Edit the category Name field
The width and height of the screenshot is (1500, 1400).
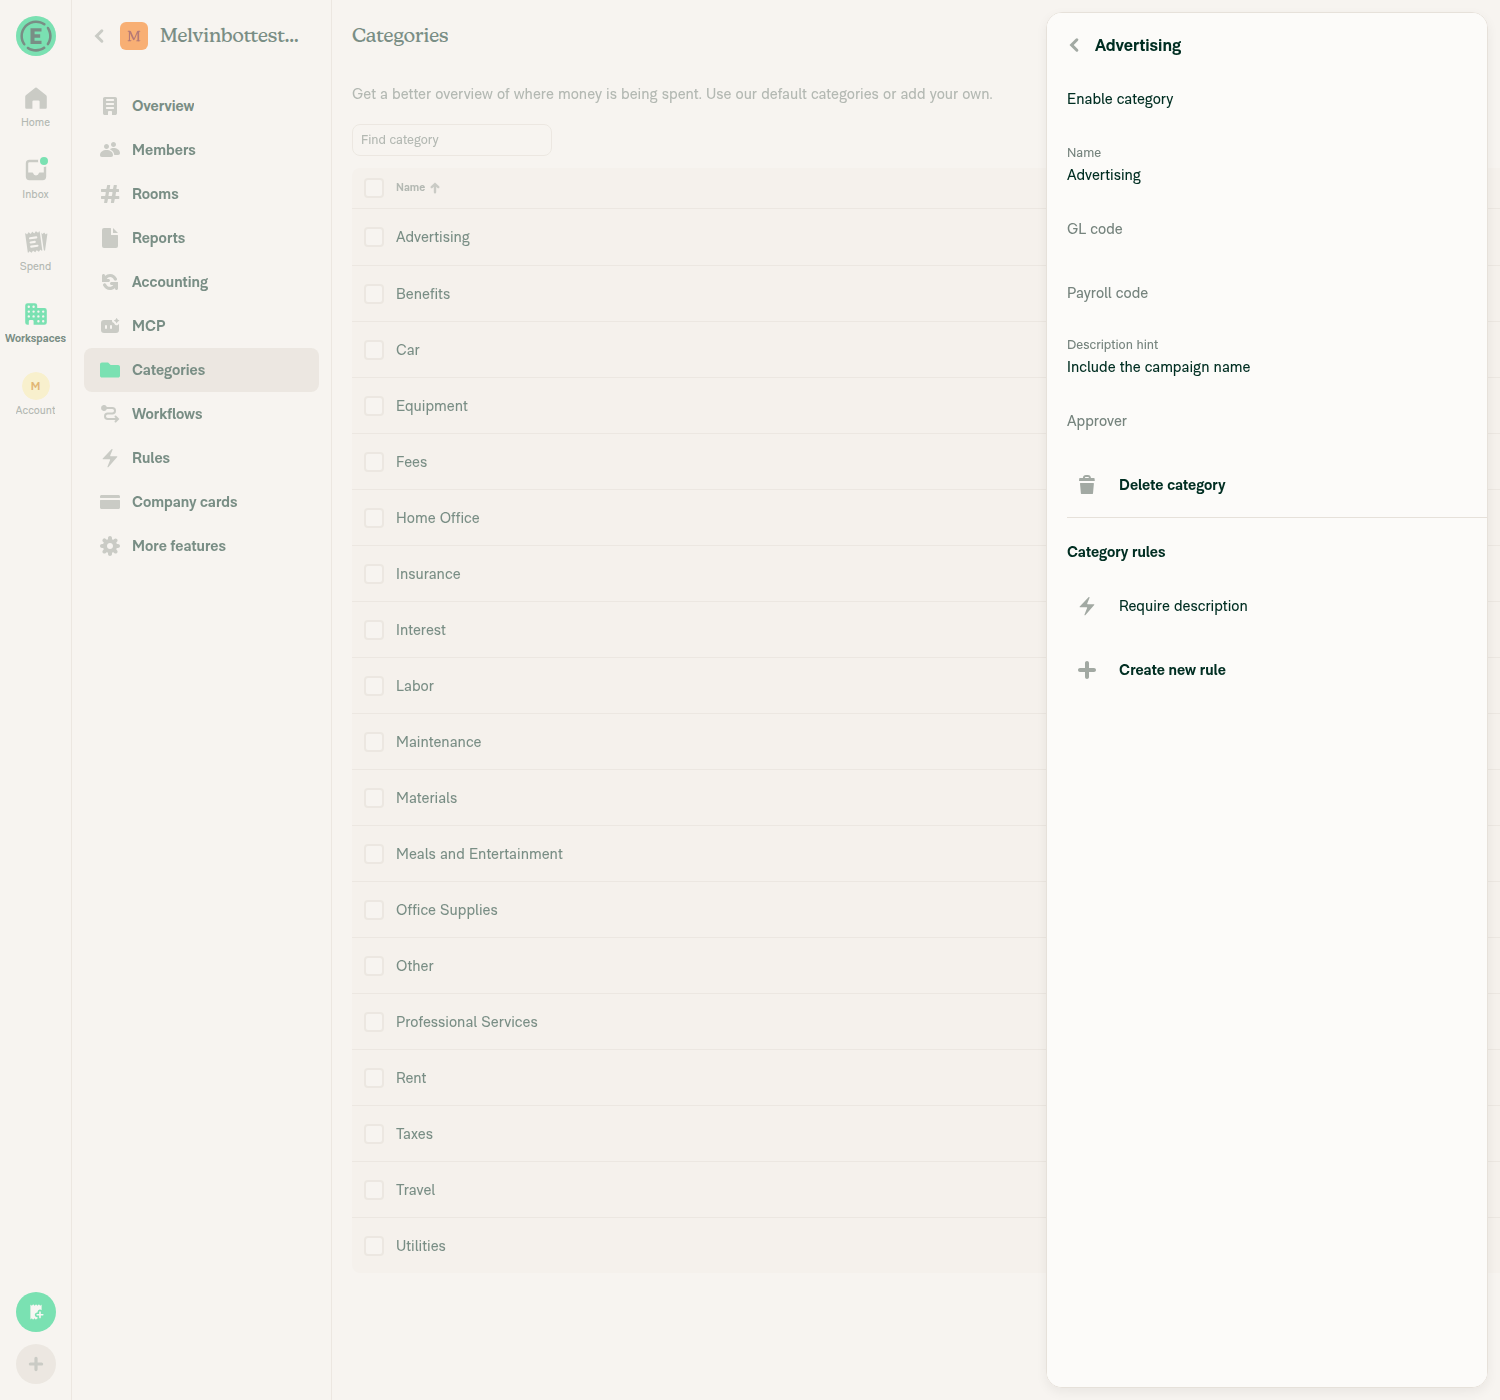(x=1267, y=165)
